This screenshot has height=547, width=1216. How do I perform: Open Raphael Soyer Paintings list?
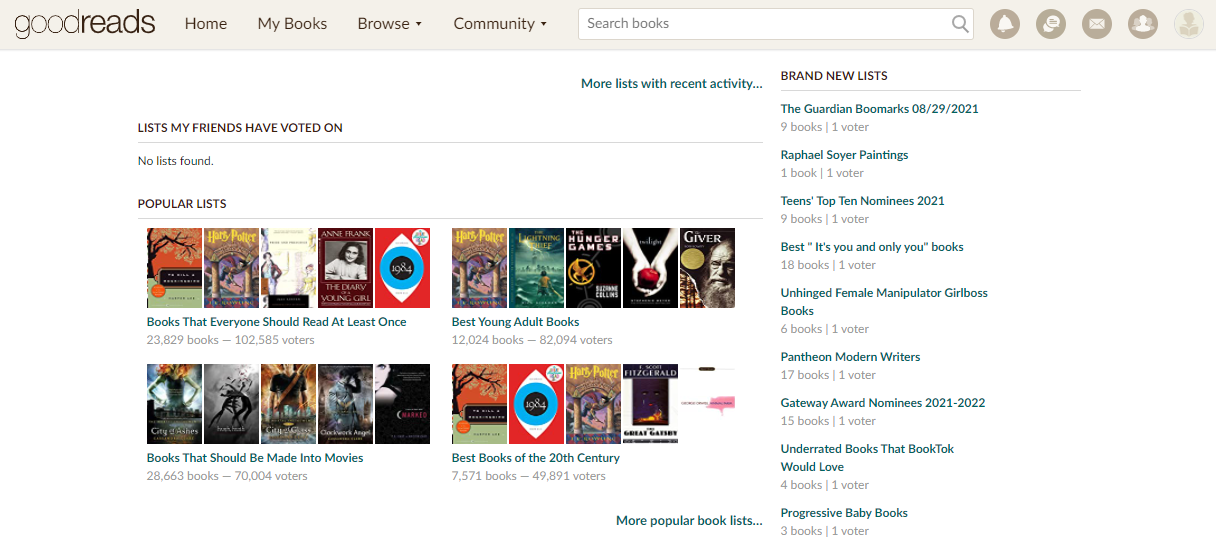(x=845, y=155)
